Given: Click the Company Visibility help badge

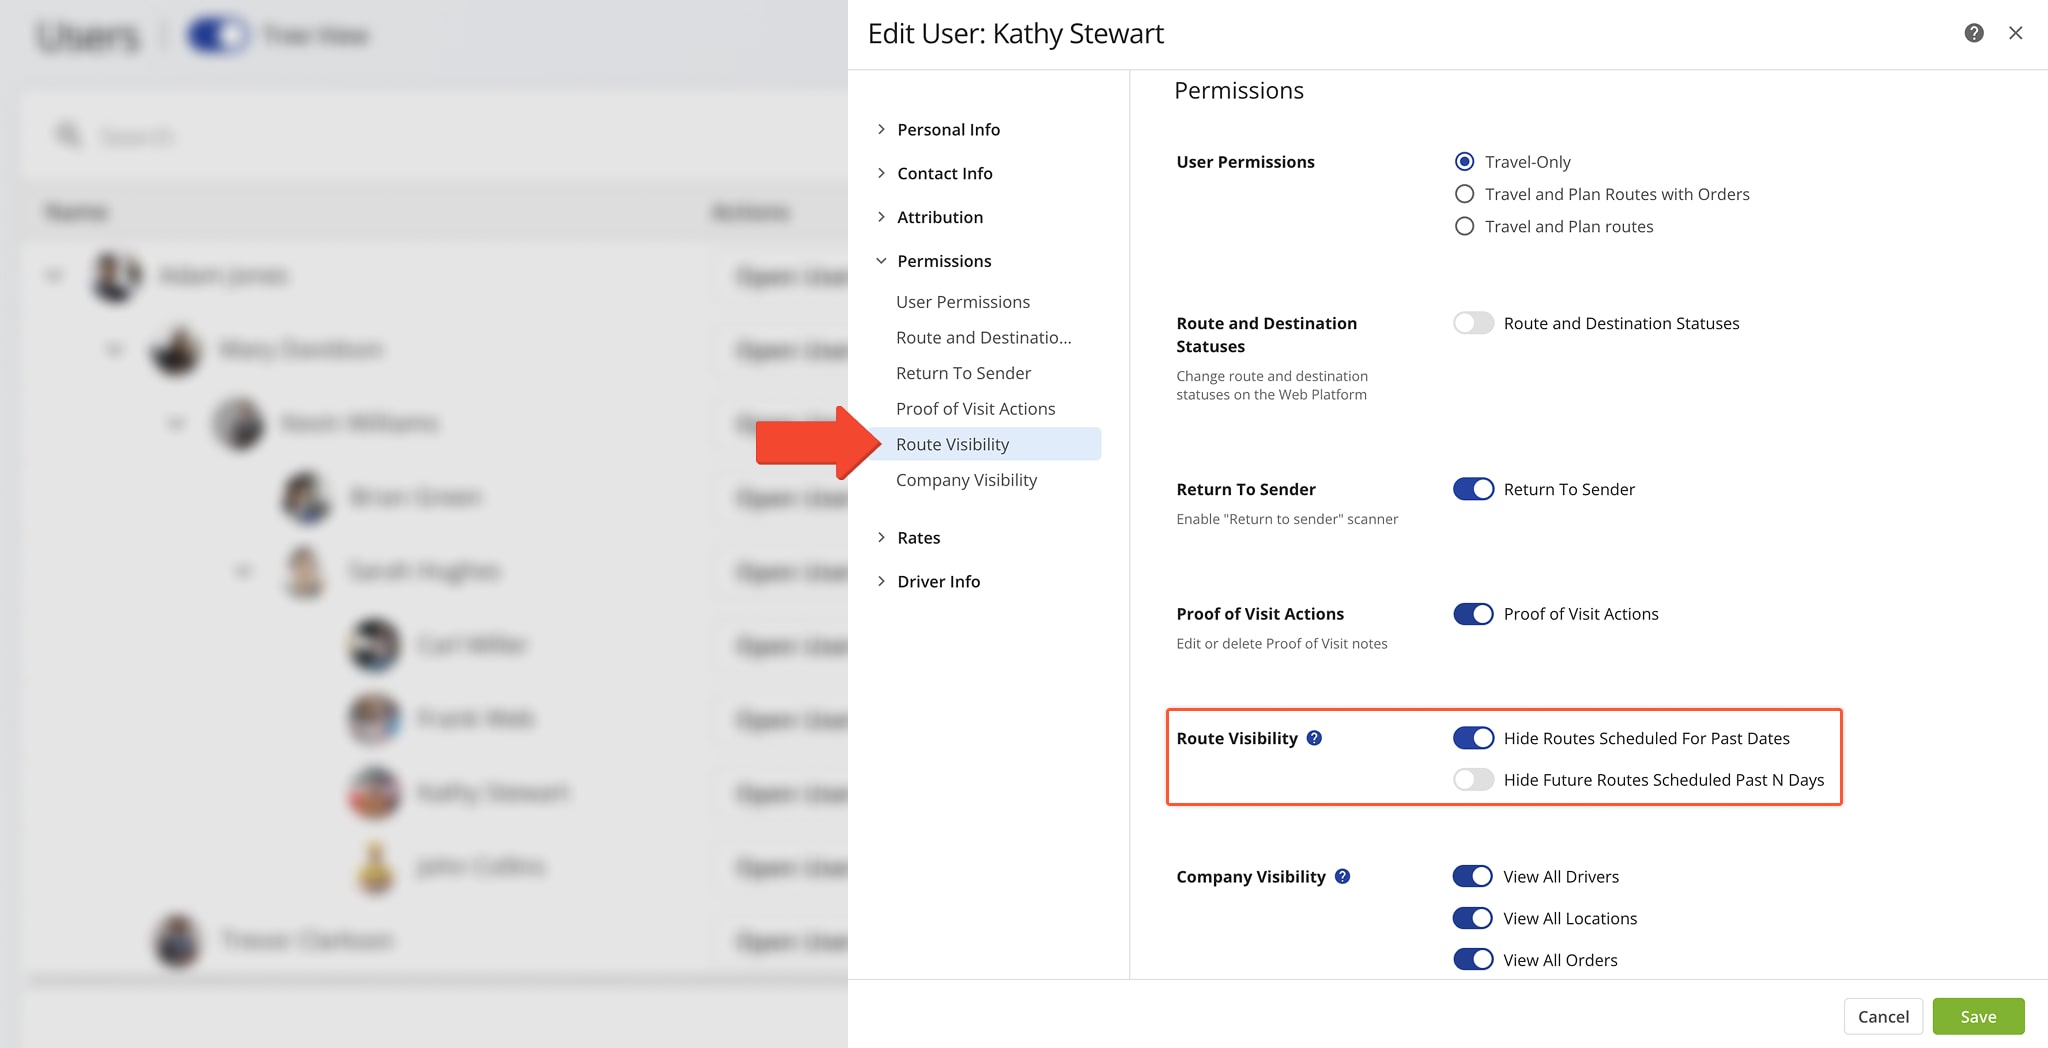Looking at the screenshot, I should (1345, 876).
